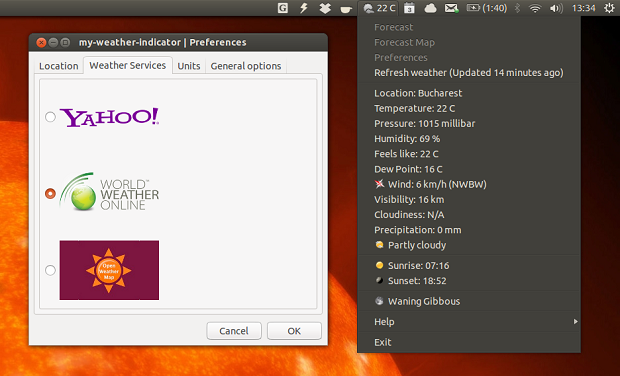Open the General options tab
The height and width of the screenshot is (376, 620).
coord(246,66)
